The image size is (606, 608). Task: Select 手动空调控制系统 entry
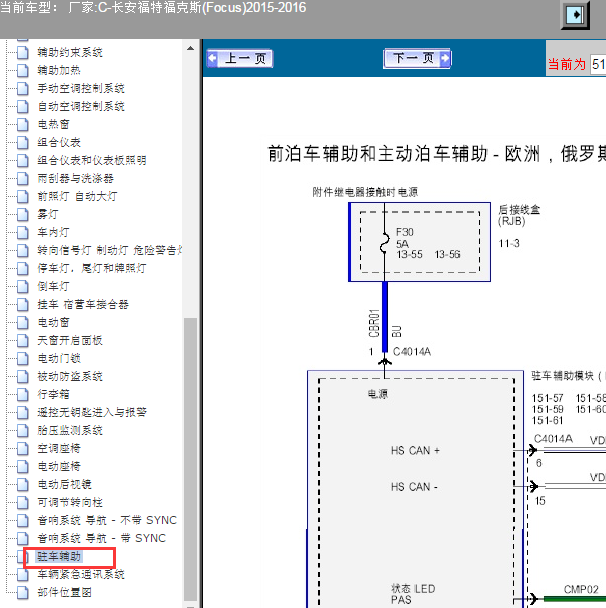pyautogui.click(x=81, y=88)
